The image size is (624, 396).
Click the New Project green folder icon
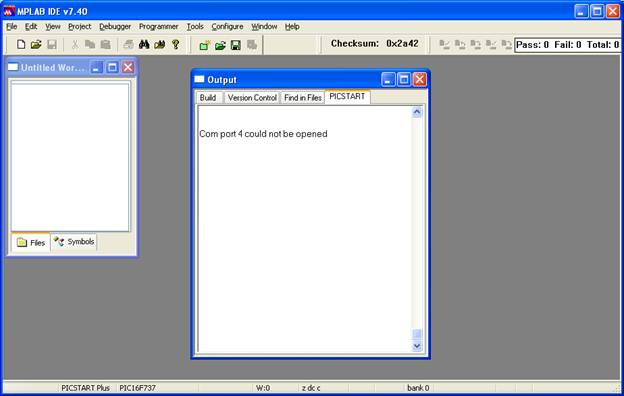click(205, 45)
